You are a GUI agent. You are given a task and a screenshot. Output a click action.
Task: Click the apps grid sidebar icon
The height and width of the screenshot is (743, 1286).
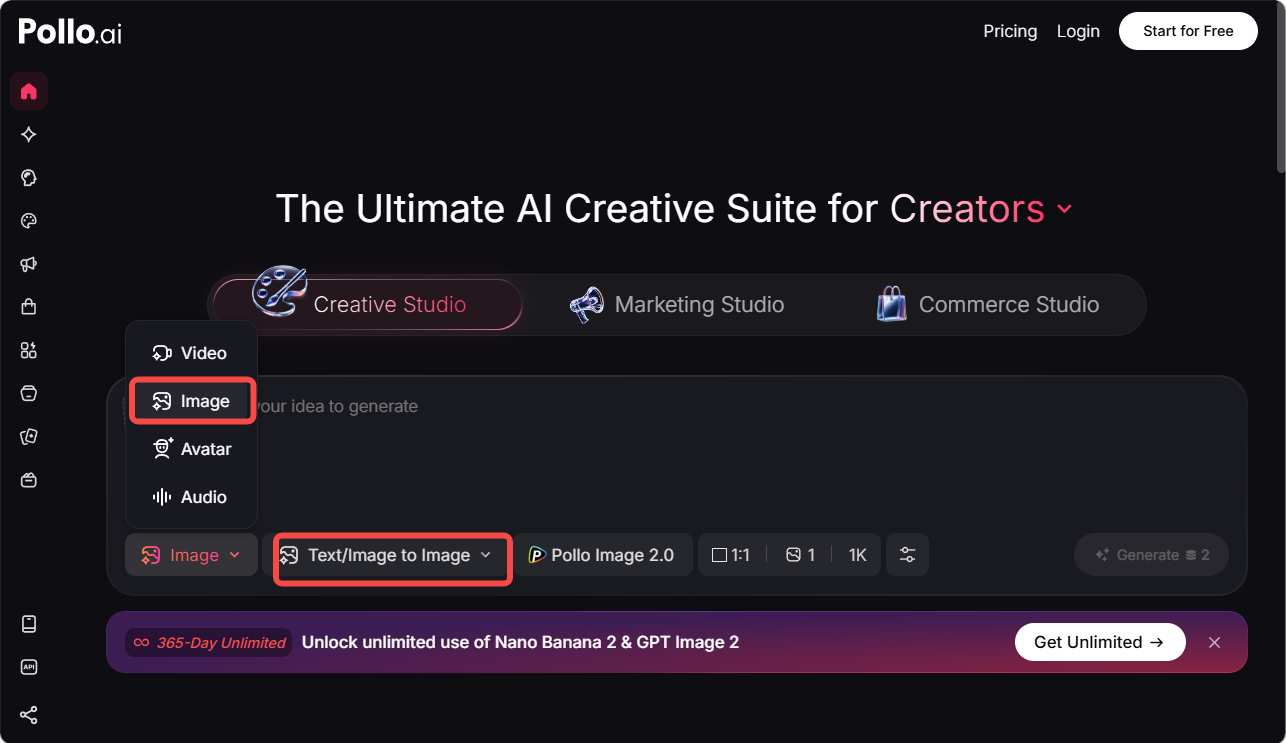click(x=29, y=350)
